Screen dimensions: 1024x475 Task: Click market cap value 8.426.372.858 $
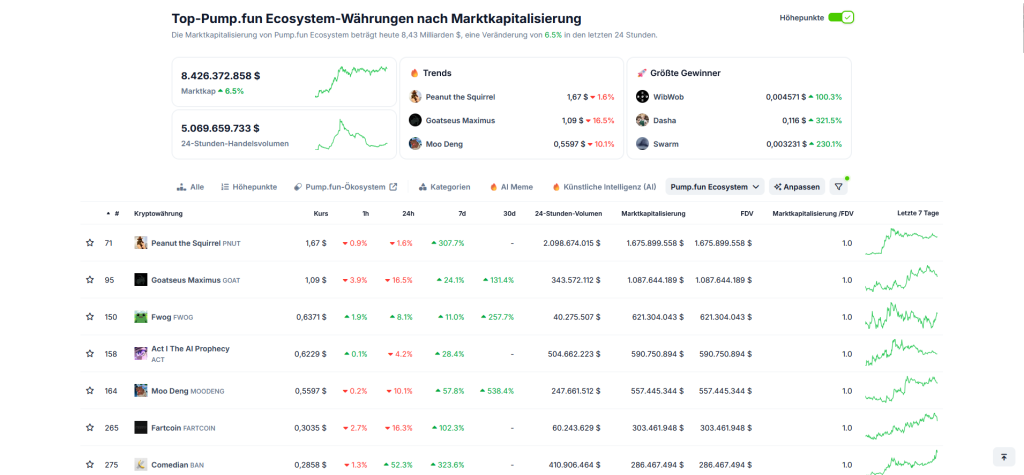(x=221, y=75)
